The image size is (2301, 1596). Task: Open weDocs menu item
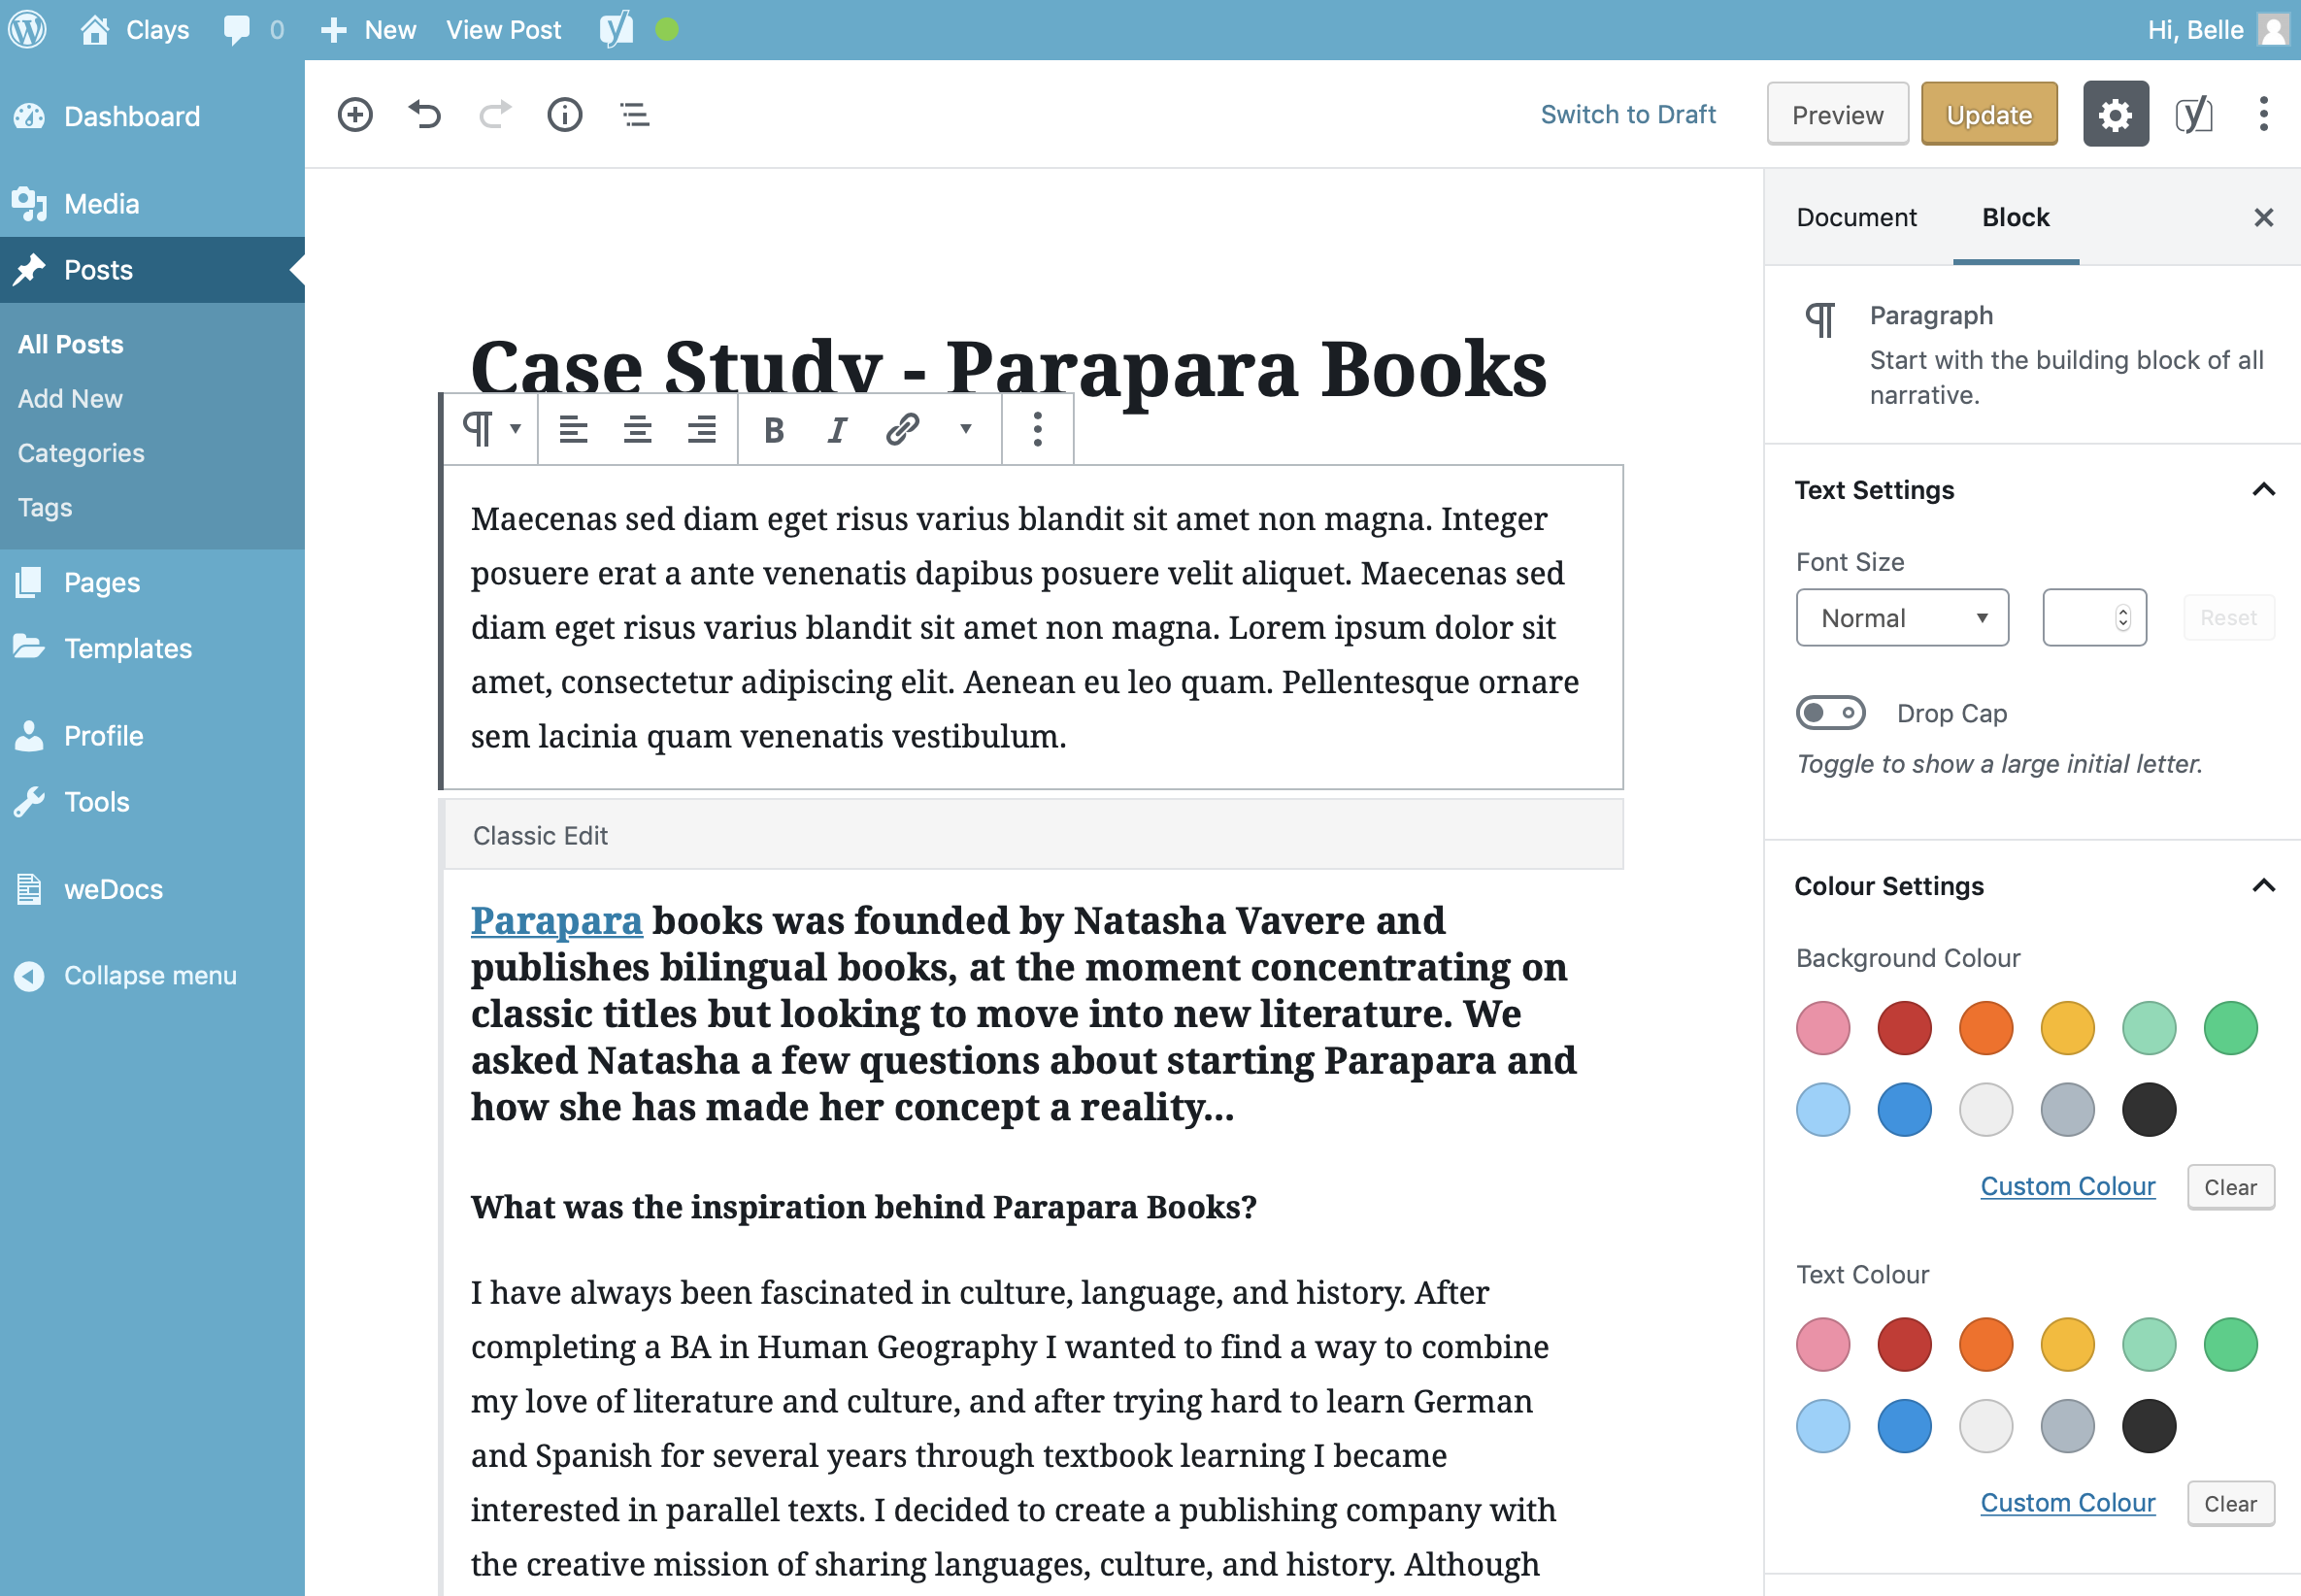tap(152, 889)
